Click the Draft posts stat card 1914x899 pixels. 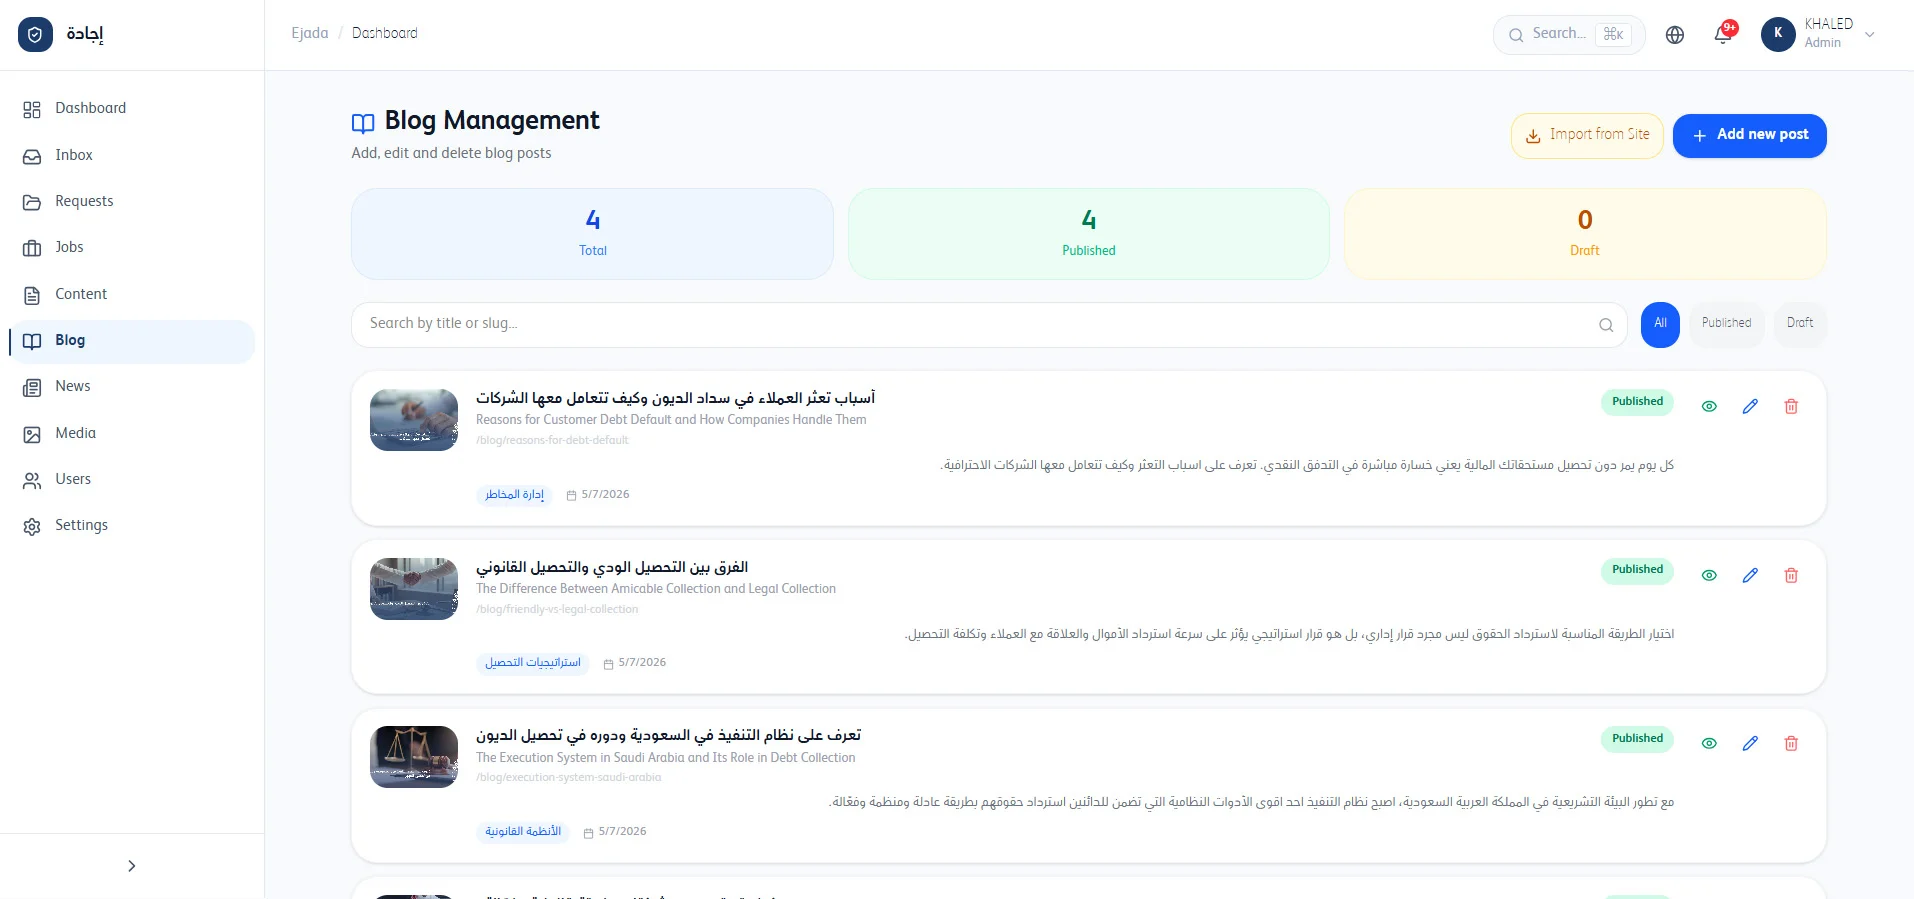tap(1585, 234)
